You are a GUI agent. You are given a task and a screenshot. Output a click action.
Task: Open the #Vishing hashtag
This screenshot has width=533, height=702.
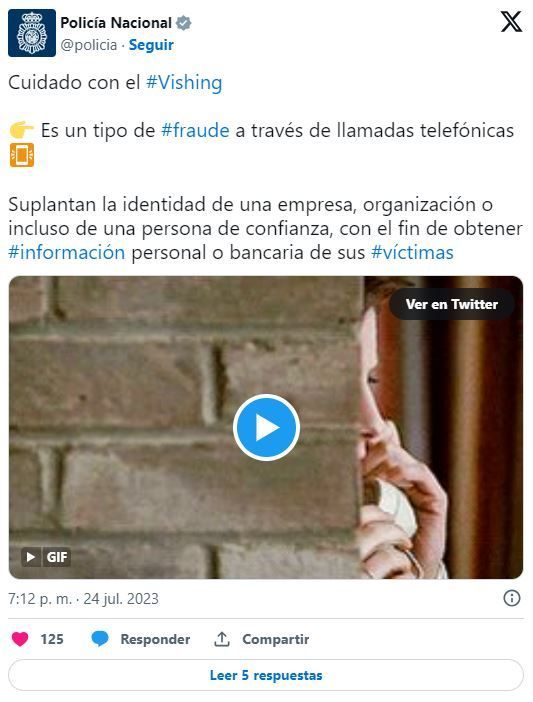[184, 83]
